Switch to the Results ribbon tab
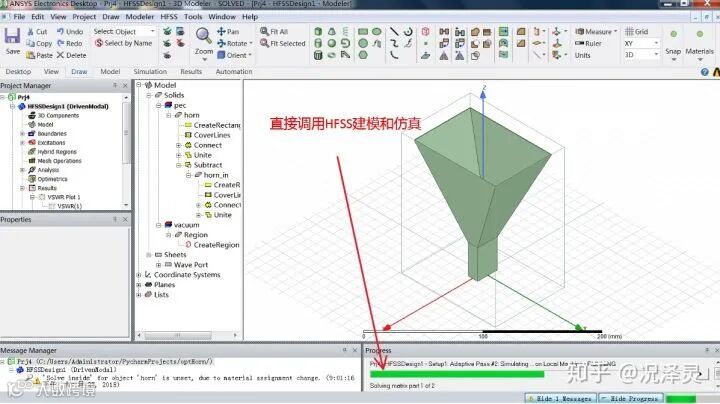Image resolution: width=720 pixels, height=404 pixels. click(191, 72)
